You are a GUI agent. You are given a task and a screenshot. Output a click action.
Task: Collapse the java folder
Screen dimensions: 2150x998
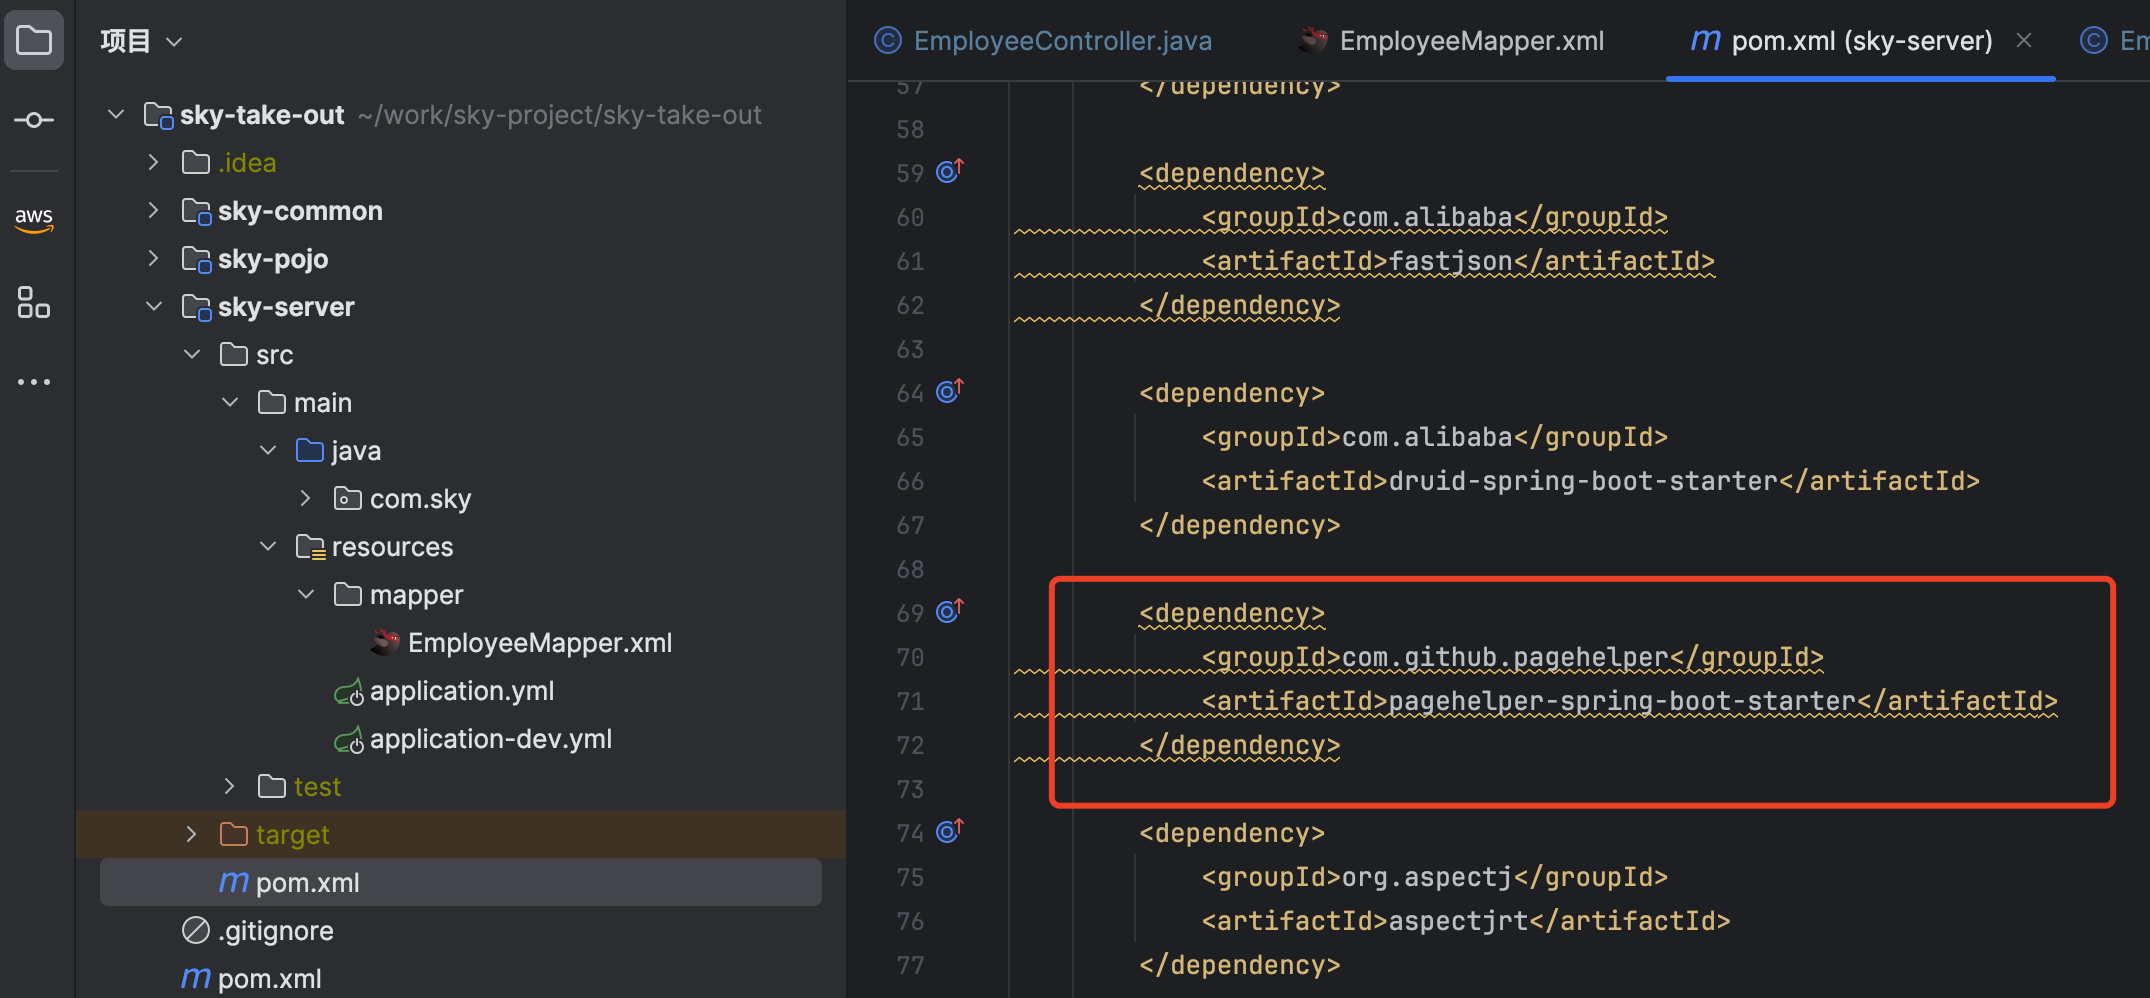(268, 450)
